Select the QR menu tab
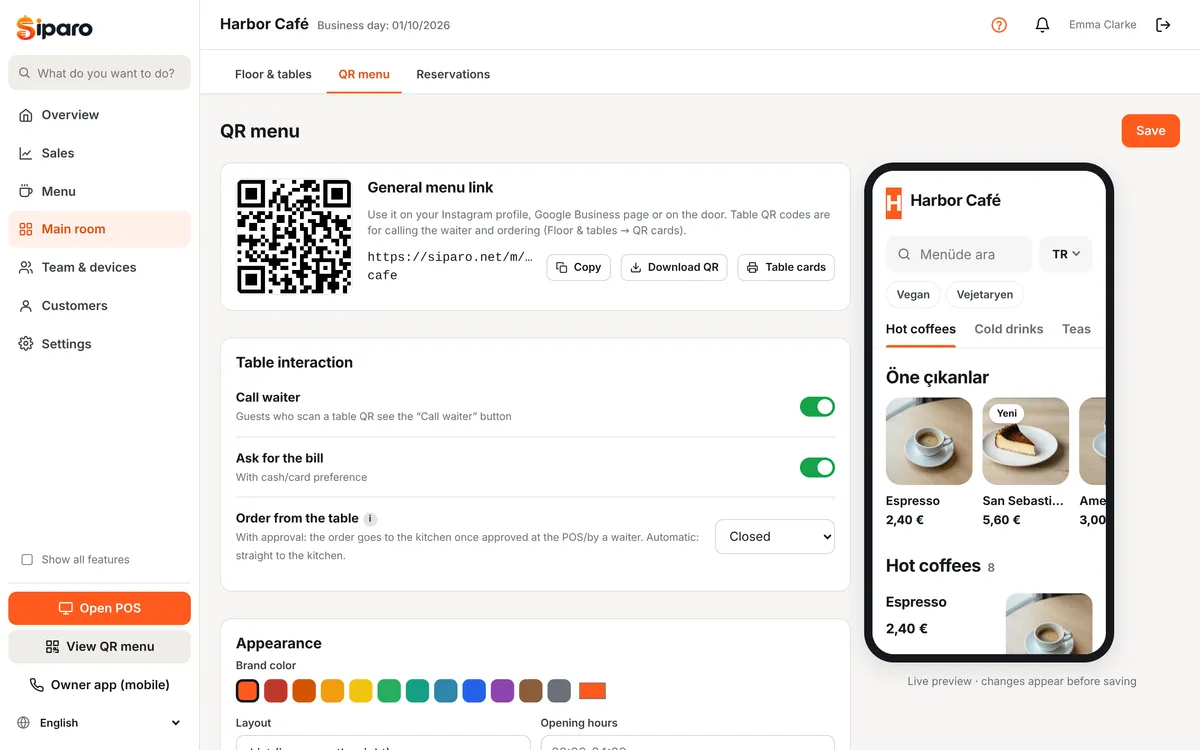 point(364,74)
